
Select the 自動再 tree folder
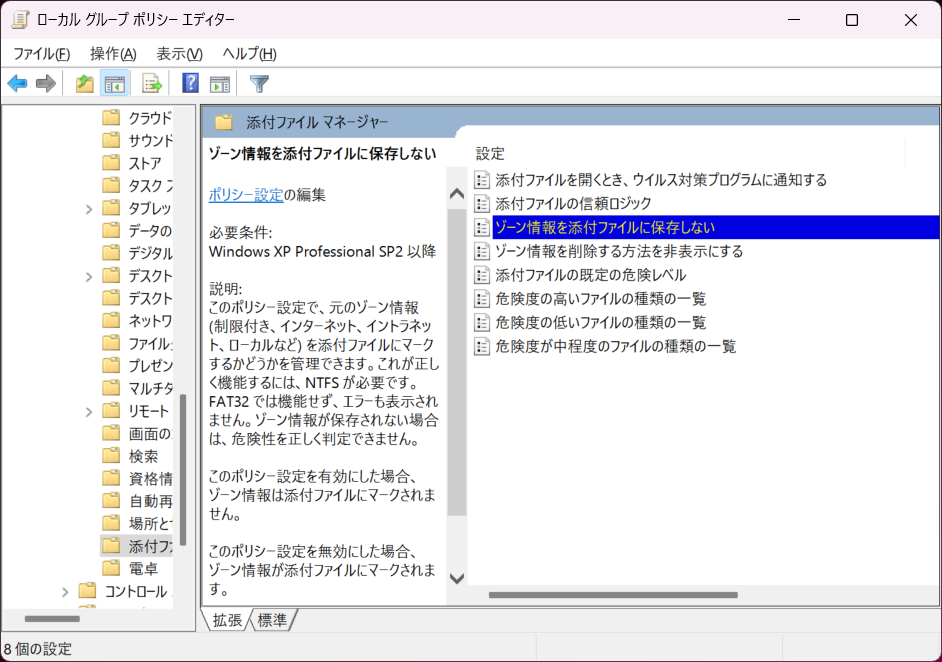[x=150, y=500]
